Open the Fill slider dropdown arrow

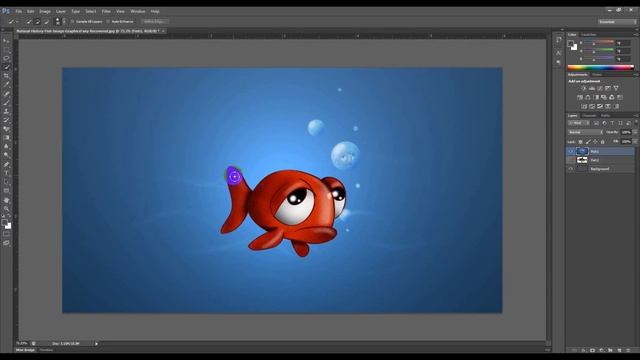[635, 142]
